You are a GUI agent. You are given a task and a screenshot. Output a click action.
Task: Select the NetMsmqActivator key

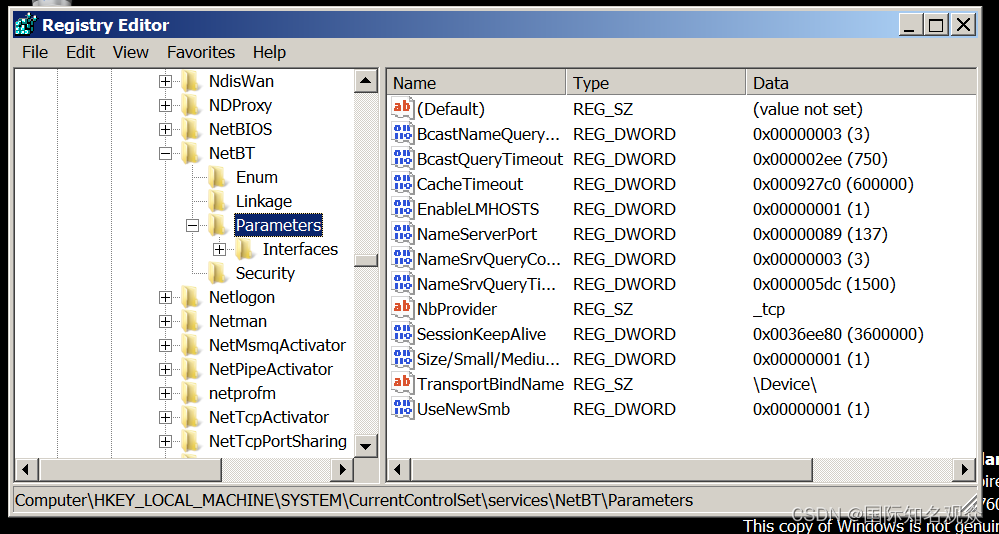coord(277,345)
